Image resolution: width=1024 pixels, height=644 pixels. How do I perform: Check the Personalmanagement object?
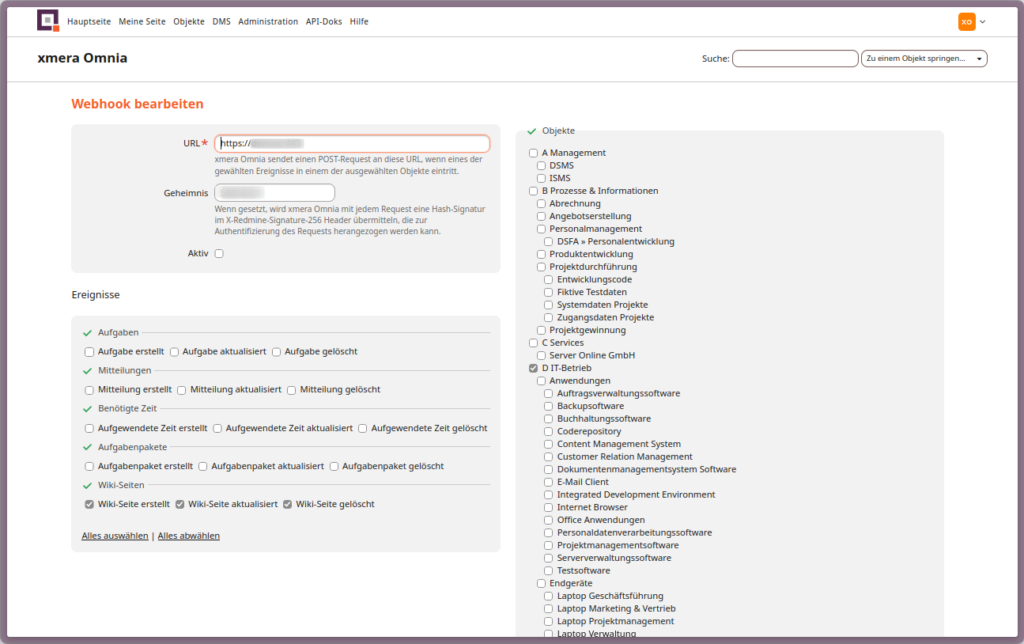pyautogui.click(x=541, y=229)
